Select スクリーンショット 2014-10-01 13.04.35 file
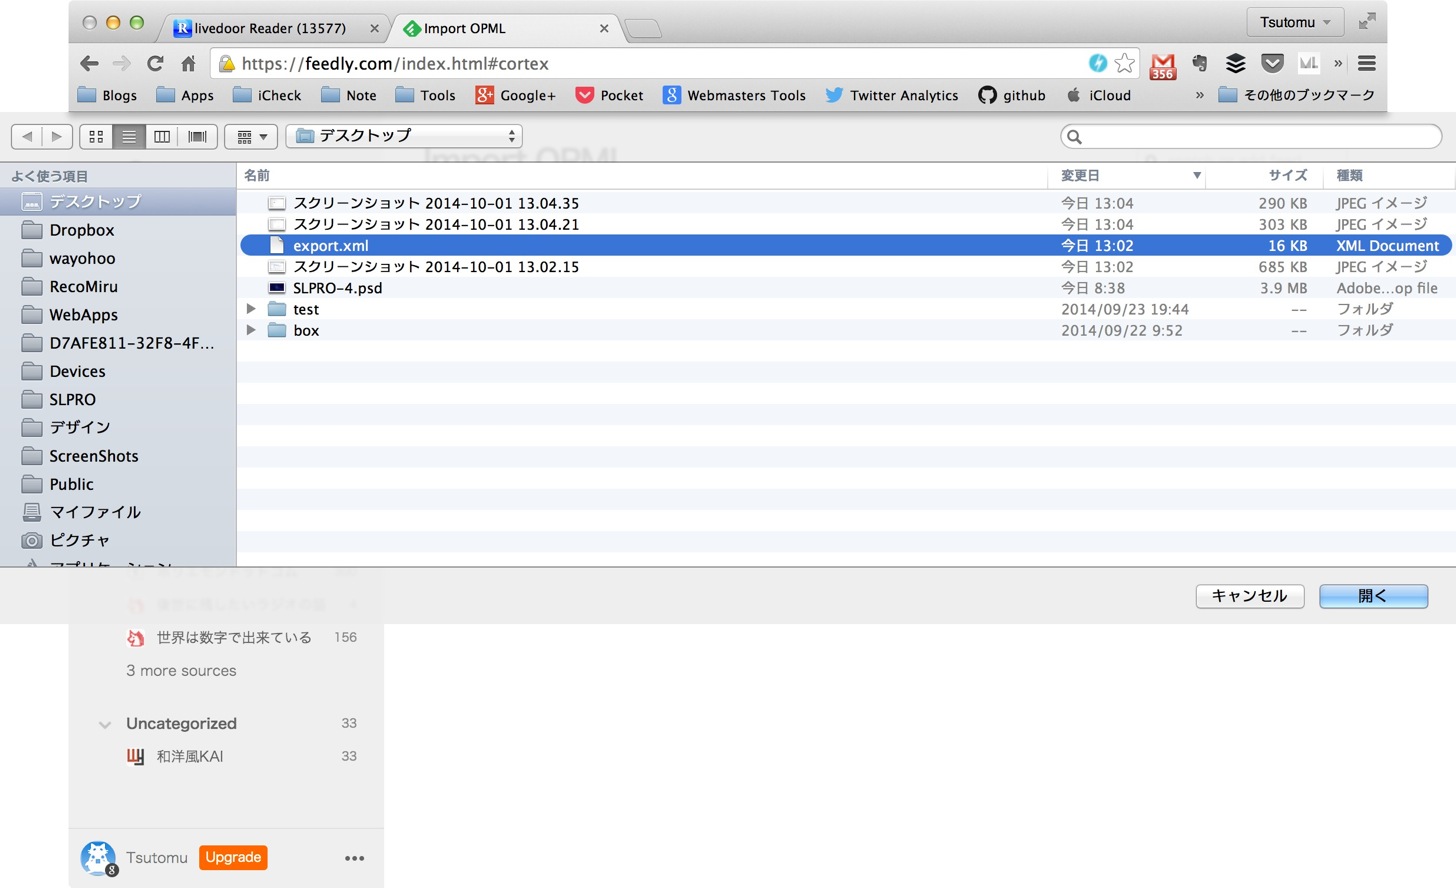The width and height of the screenshot is (1456, 888). click(x=846, y=203)
